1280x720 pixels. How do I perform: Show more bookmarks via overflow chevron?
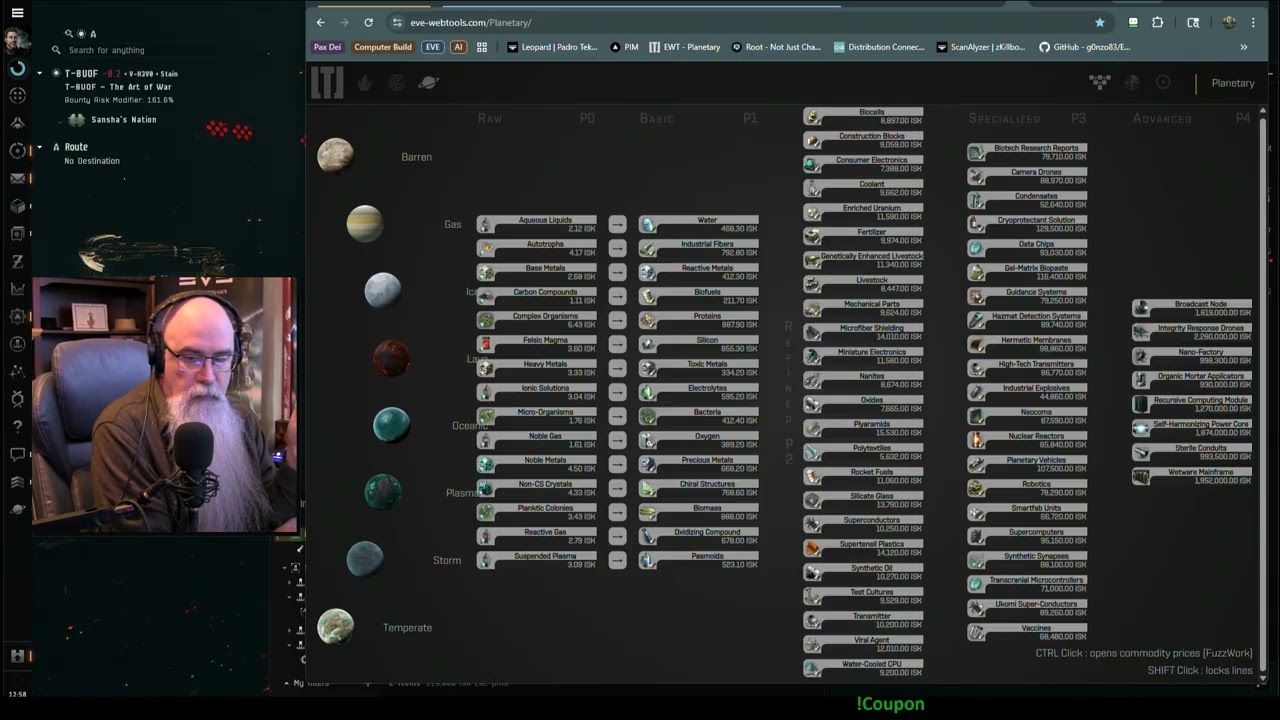(x=1244, y=47)
